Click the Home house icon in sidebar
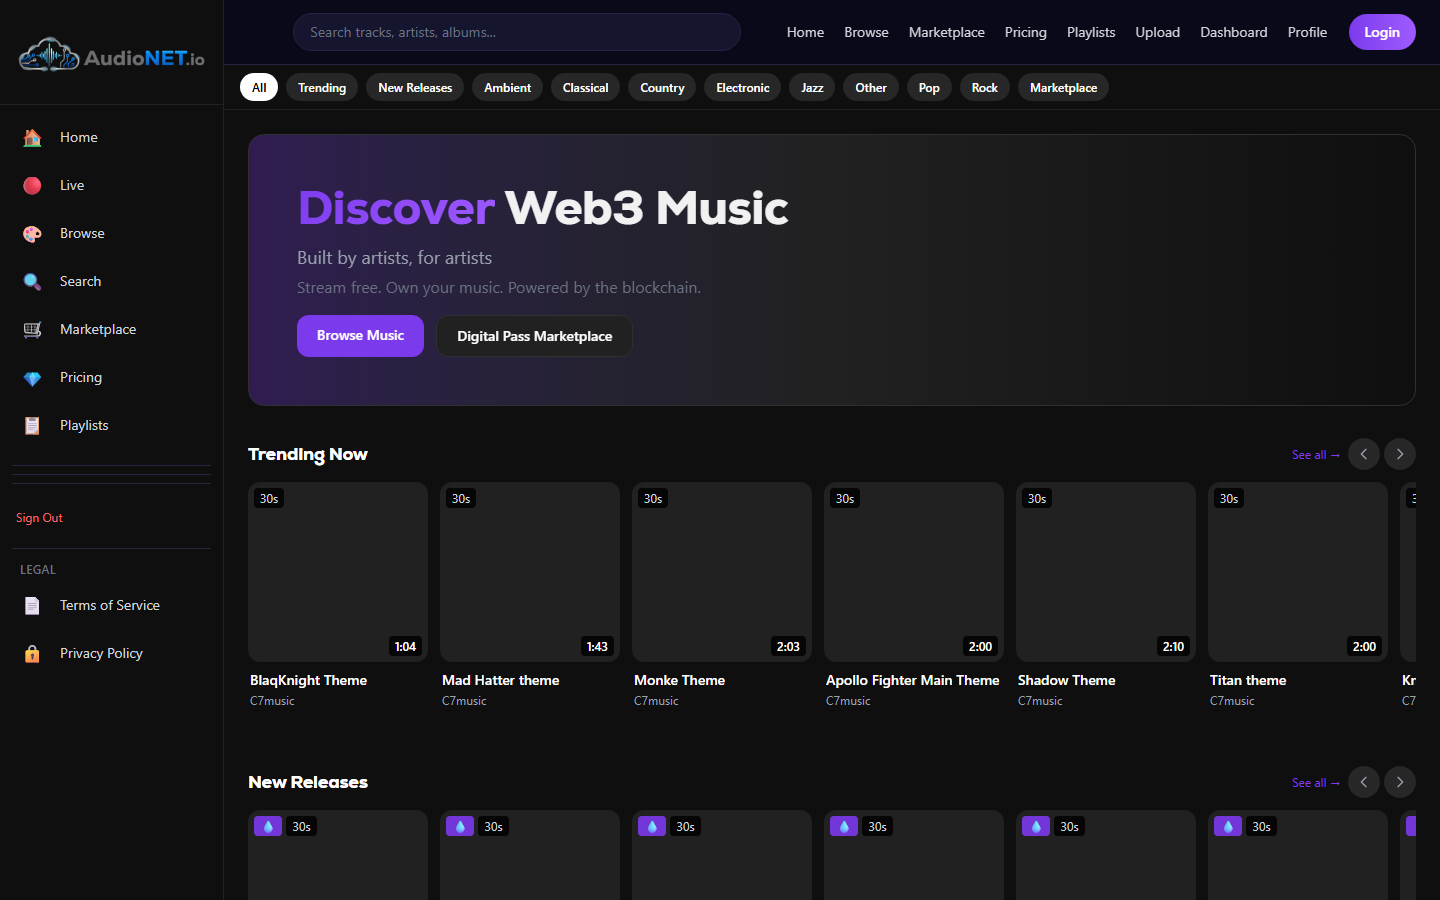This screenshot has height=900, width=1440. click(32, 138)
